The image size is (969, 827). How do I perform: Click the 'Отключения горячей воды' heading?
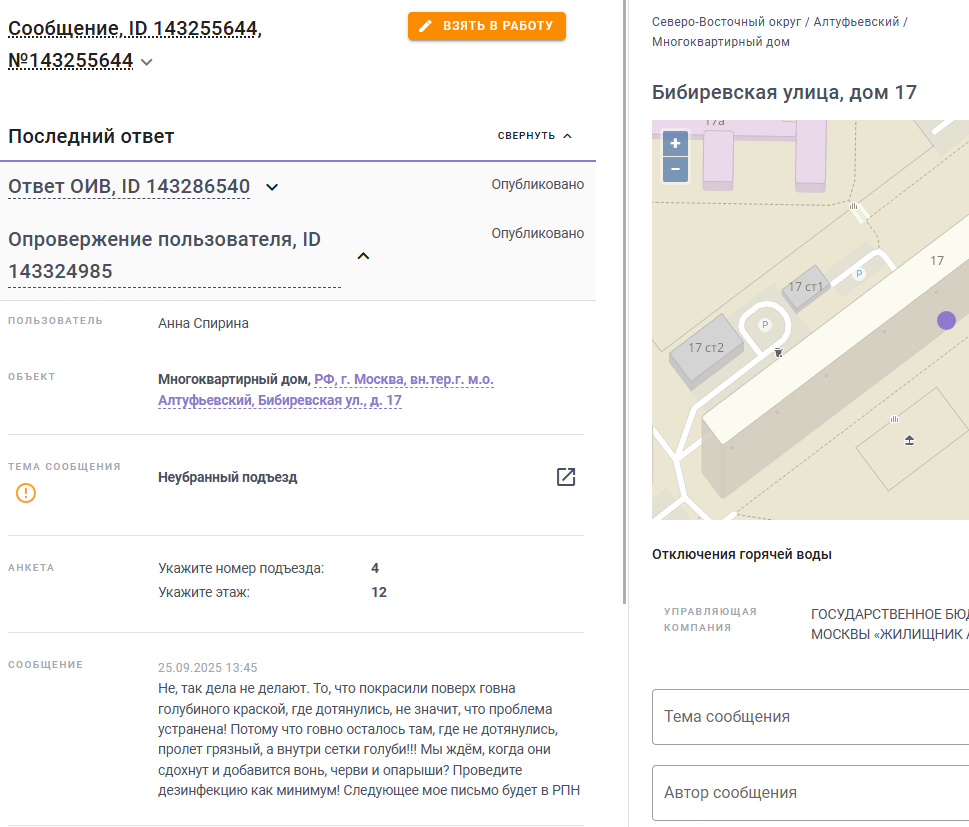742,554
